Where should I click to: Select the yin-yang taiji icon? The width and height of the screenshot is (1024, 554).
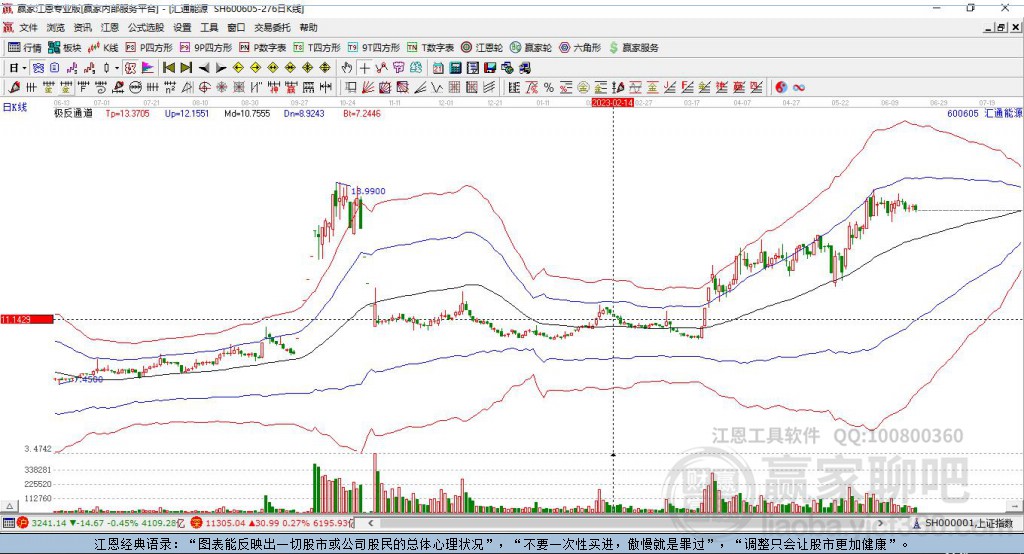781,87
